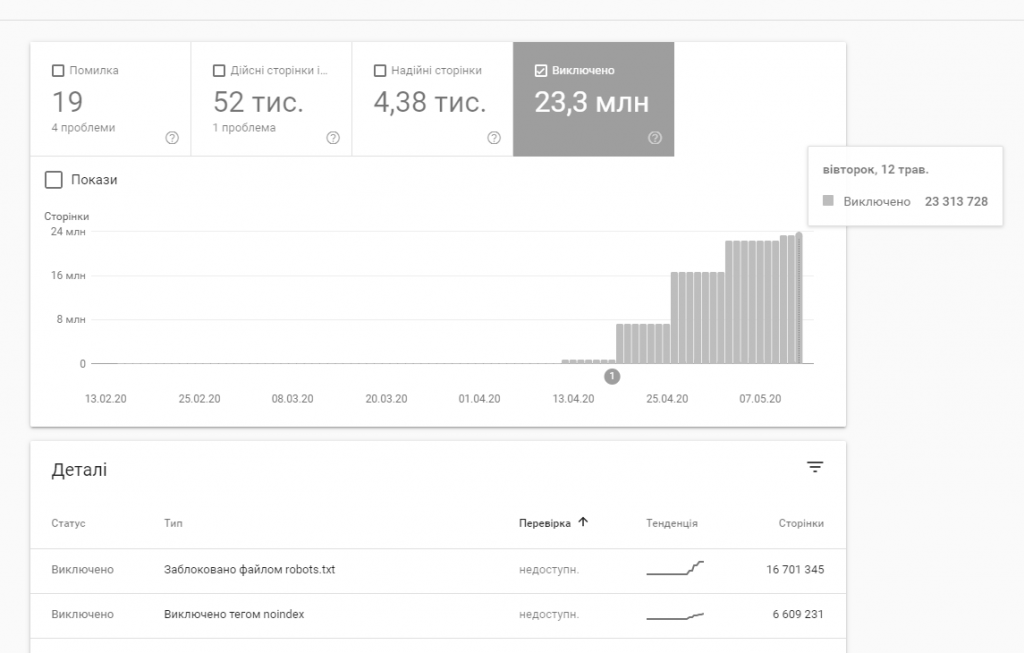Uncheck the Виключено checkbox
Image resolution: width=1024 pixels, height=653 pixels.
click(541, 71)
